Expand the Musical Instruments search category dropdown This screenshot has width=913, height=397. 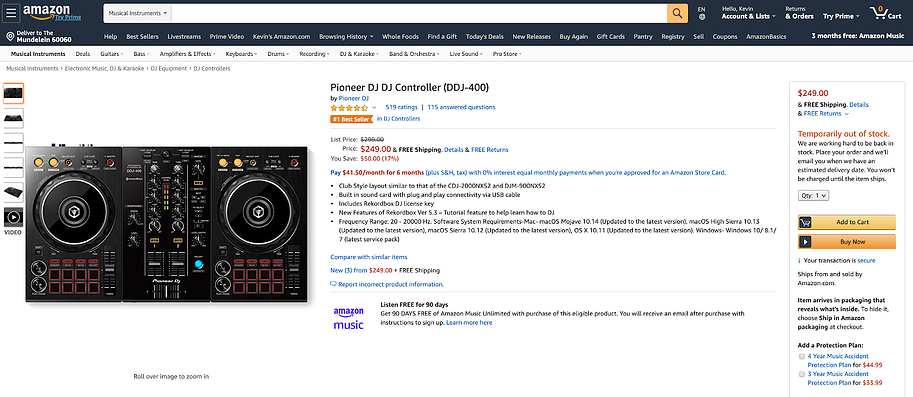[137, 13]
